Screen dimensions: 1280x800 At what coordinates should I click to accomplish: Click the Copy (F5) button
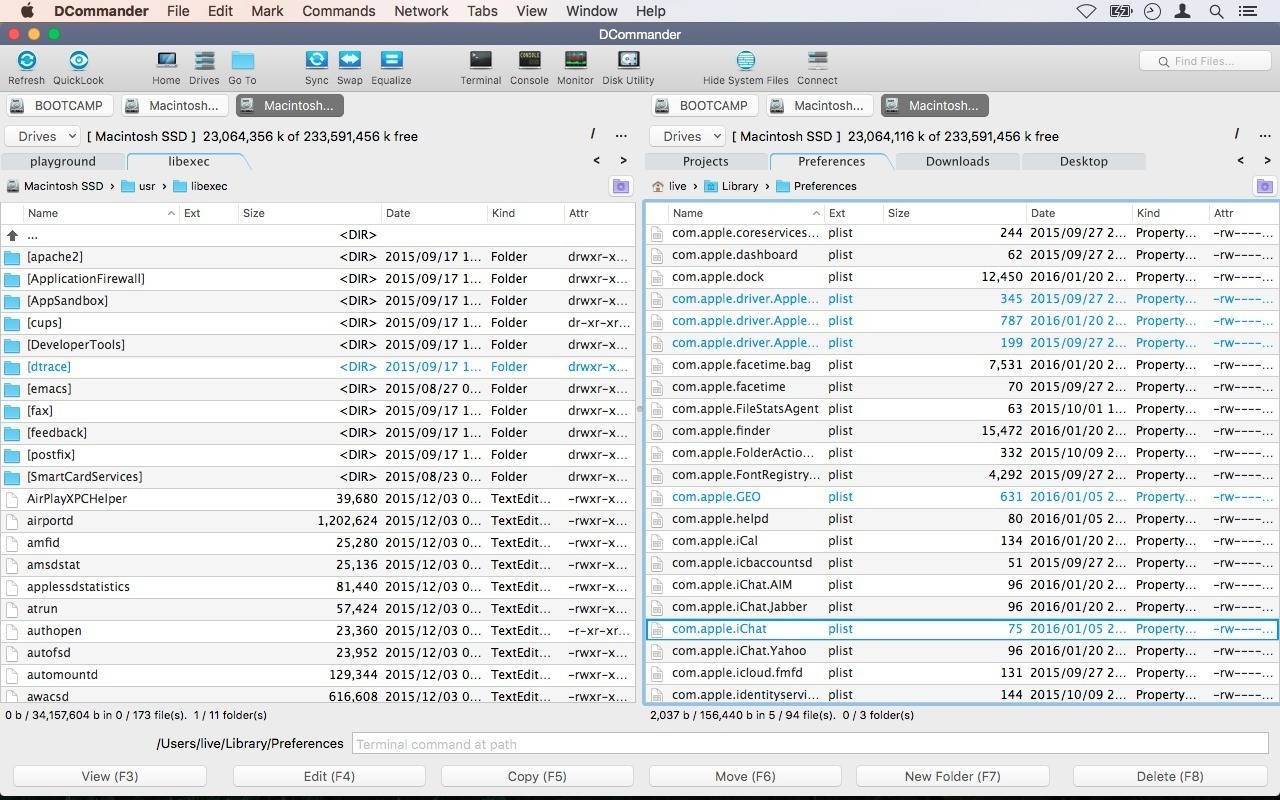point(537,776)
